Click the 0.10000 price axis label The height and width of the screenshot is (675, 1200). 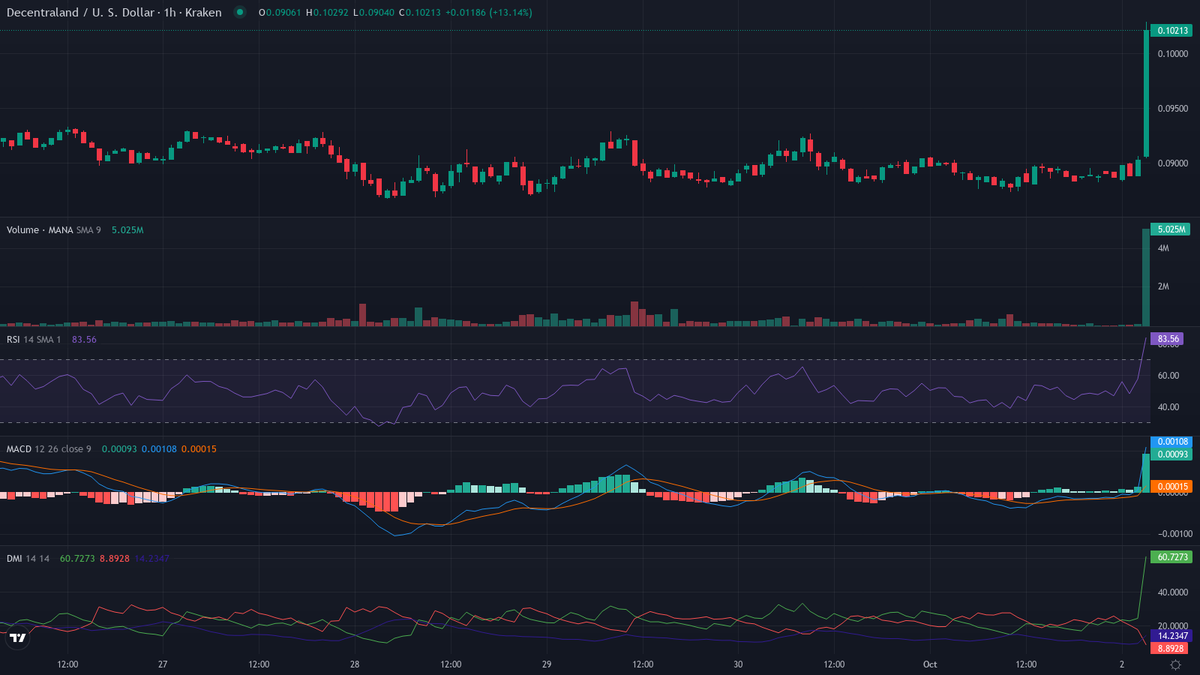tap(1173, 54)
